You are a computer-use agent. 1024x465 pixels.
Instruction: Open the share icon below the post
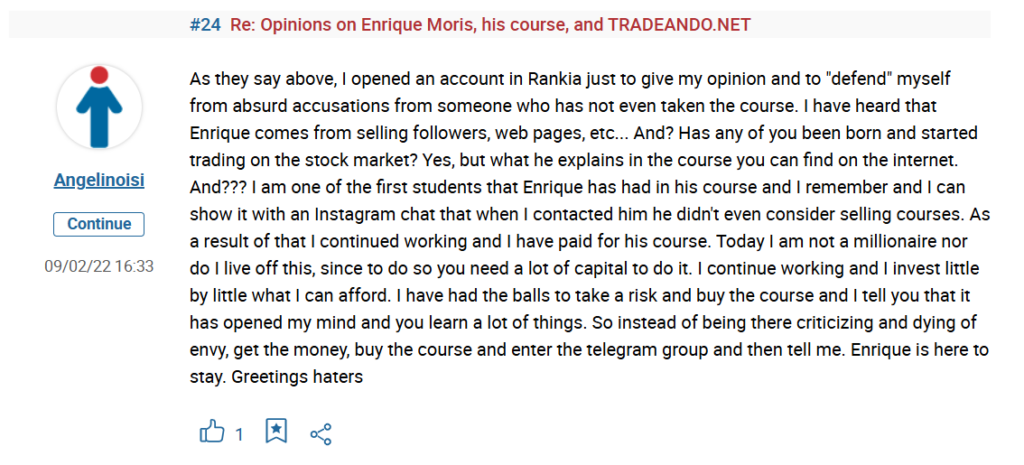click(x=321, y=434)
